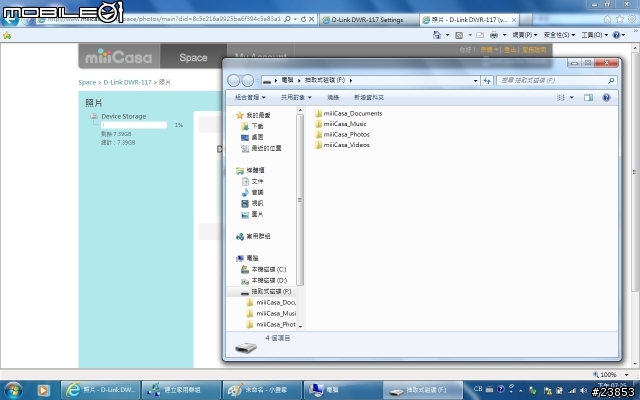Select Desktop in the navigation pane
Viewport: 640px width, 400px height.
tap(253, 137)
